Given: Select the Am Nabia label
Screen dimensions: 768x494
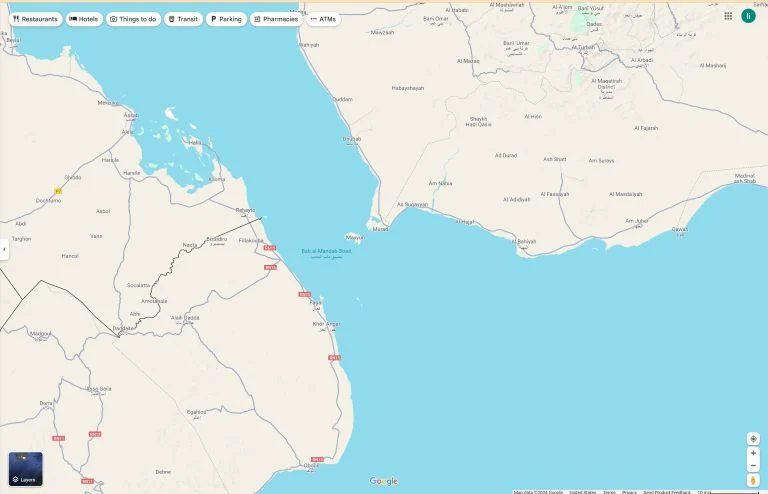Looking at the screenshot, I should click(x=440, y=183).
